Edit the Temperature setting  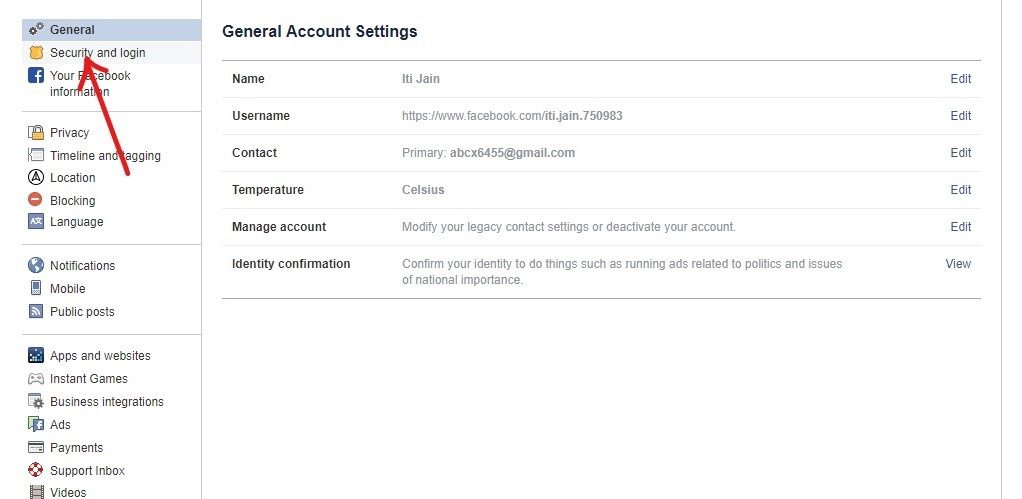961,190
